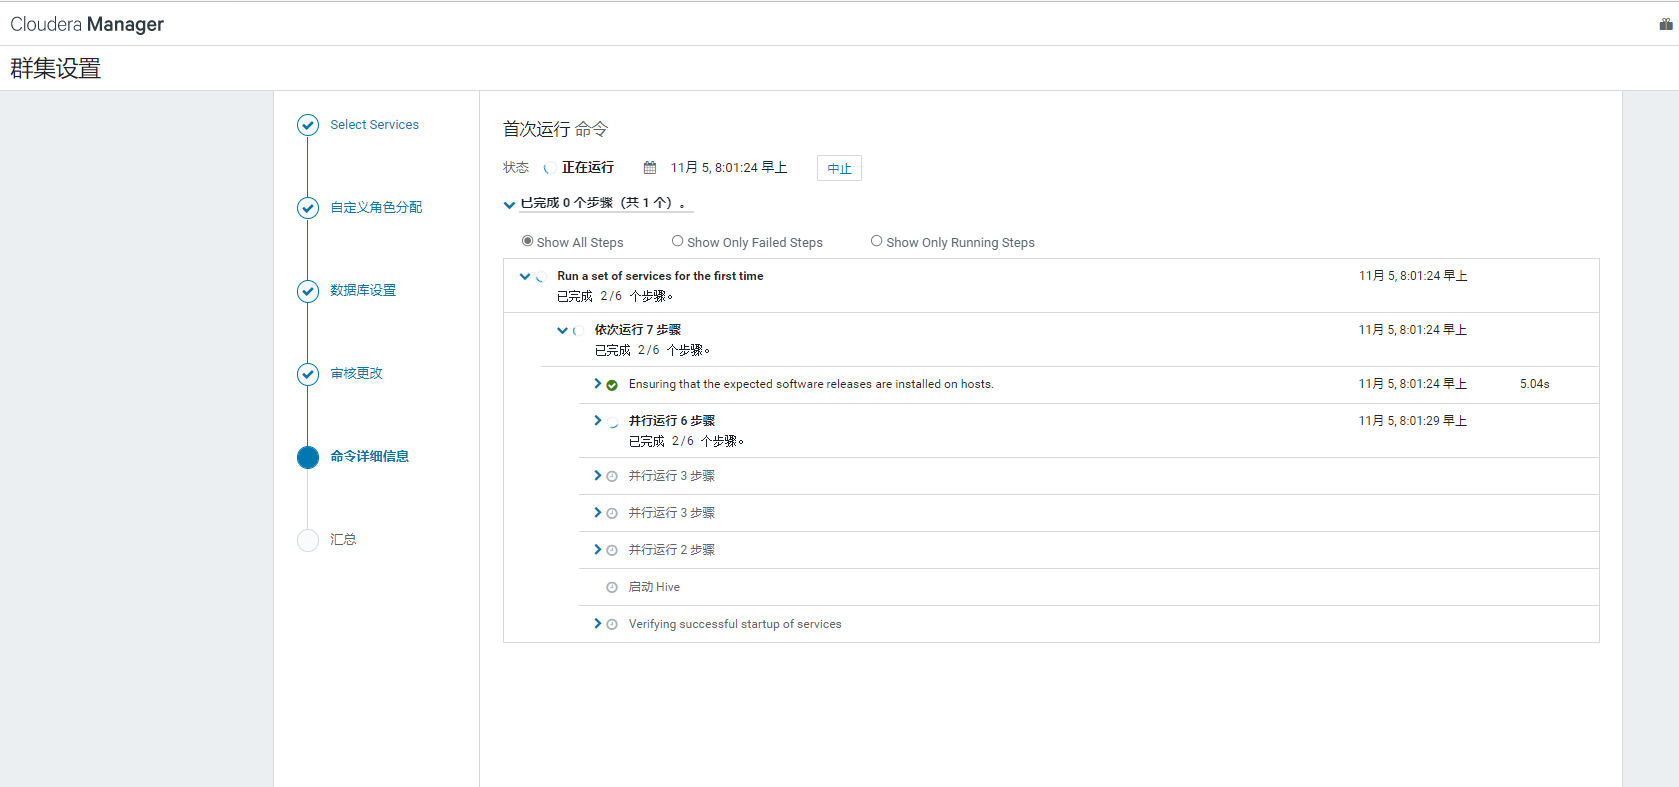Expand the 并行运行 6 步骤 row

tap(598, 421)
